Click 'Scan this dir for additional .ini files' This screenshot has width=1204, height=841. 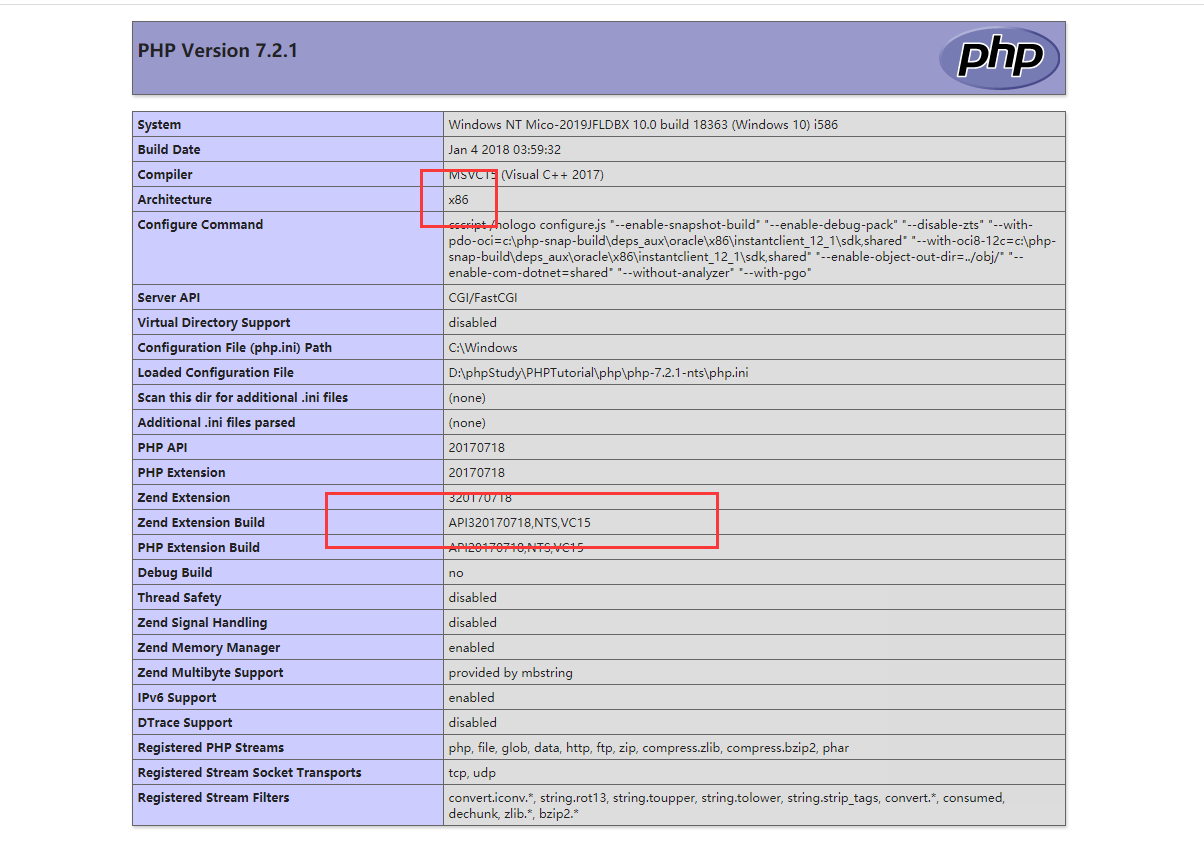pyautogui.click(x=243, y=398)
